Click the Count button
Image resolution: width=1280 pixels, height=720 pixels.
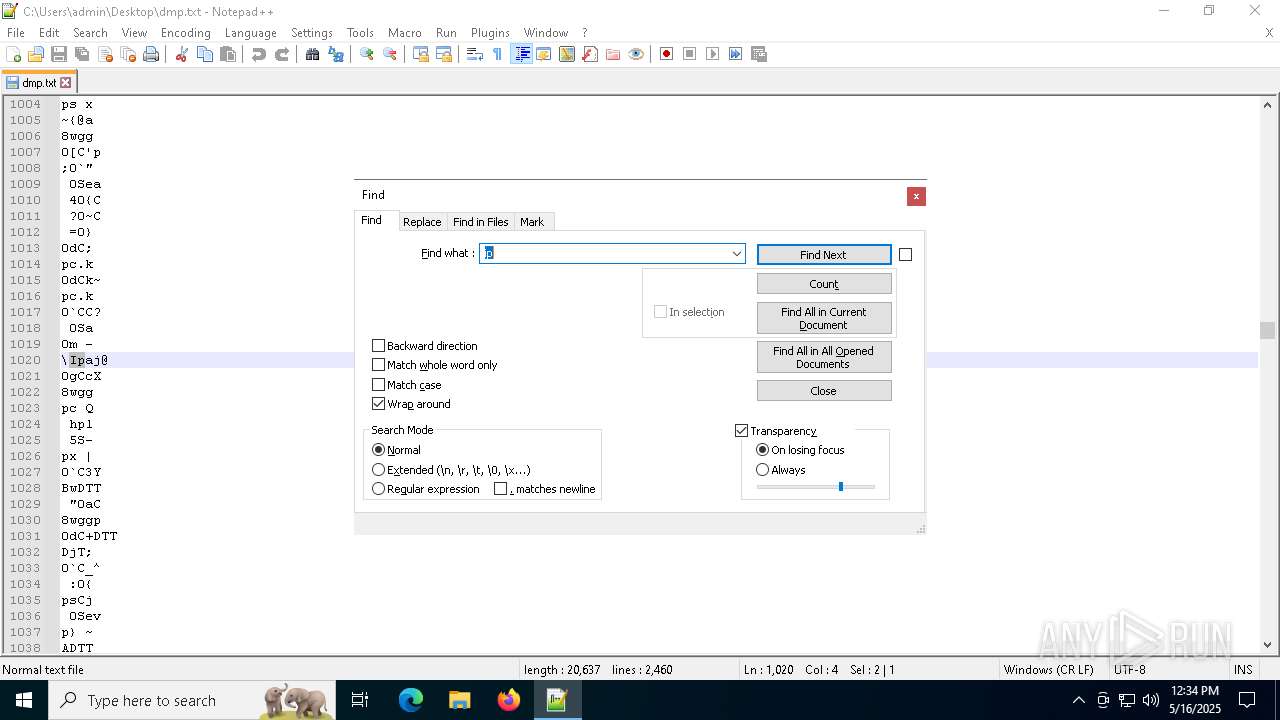(824, 284)
